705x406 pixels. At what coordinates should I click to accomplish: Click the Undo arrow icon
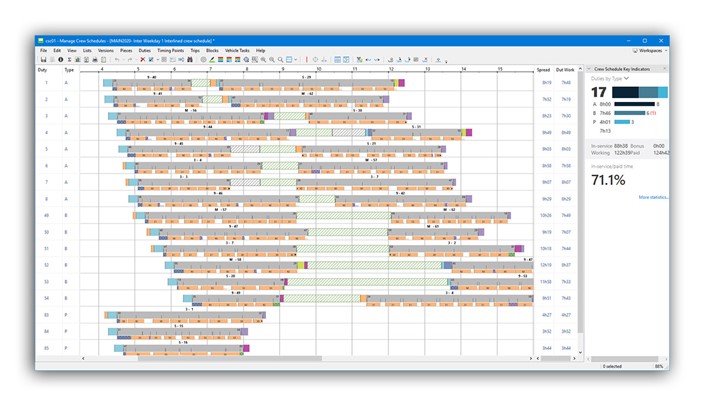[x=117, y=59]
